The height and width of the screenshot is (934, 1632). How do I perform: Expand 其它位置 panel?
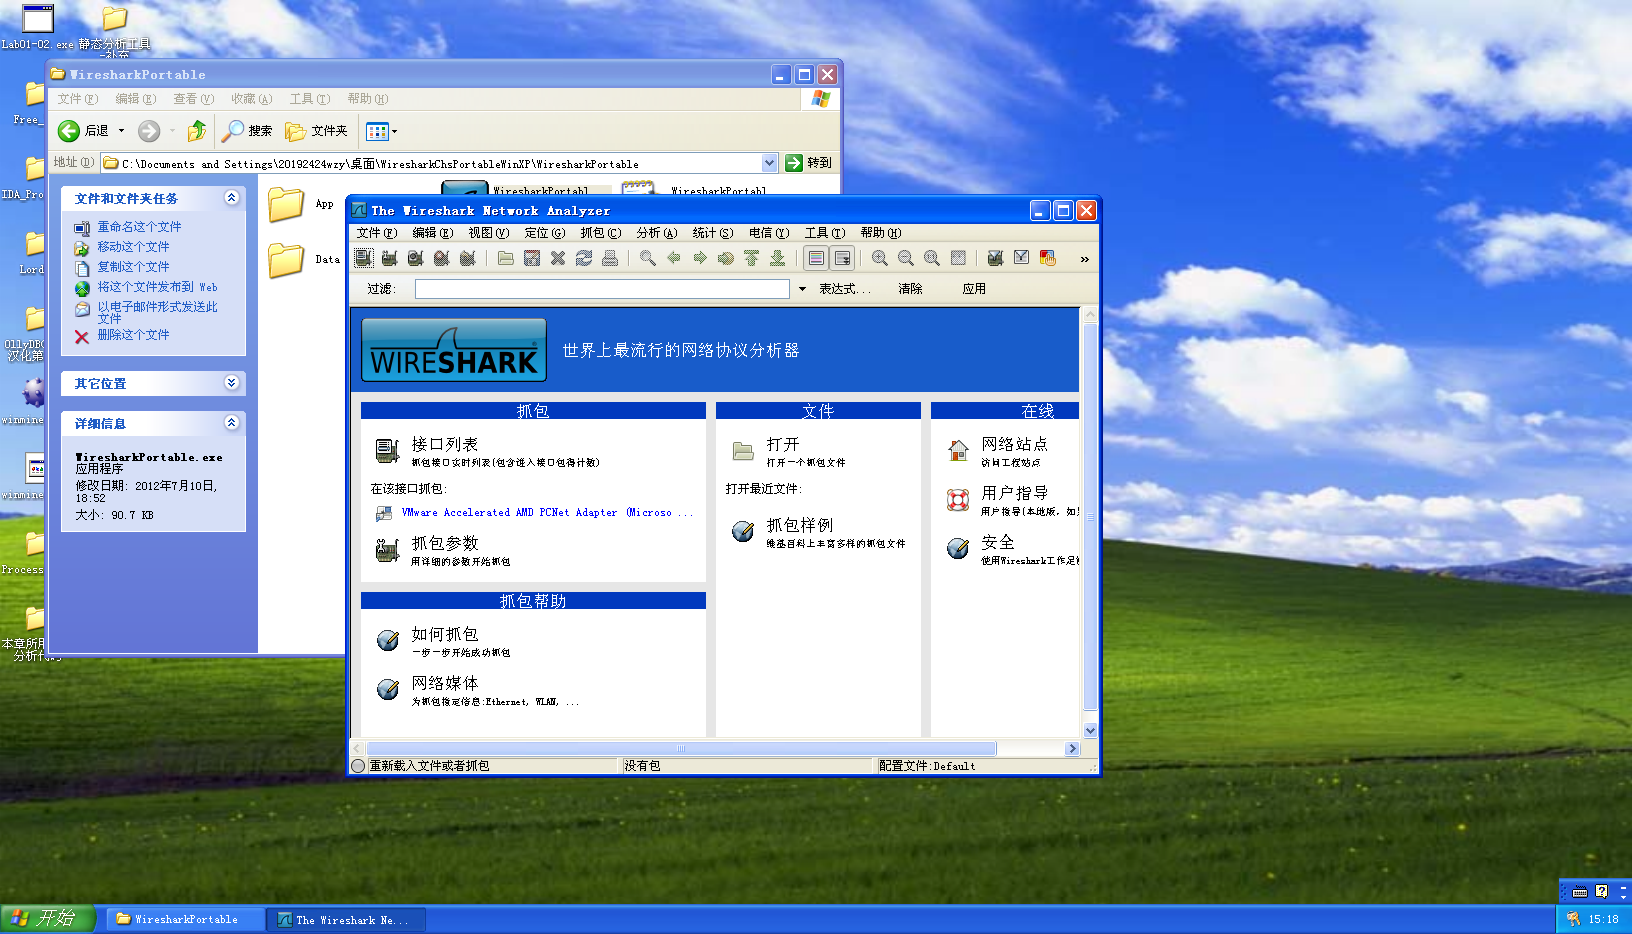pos(231,383)
